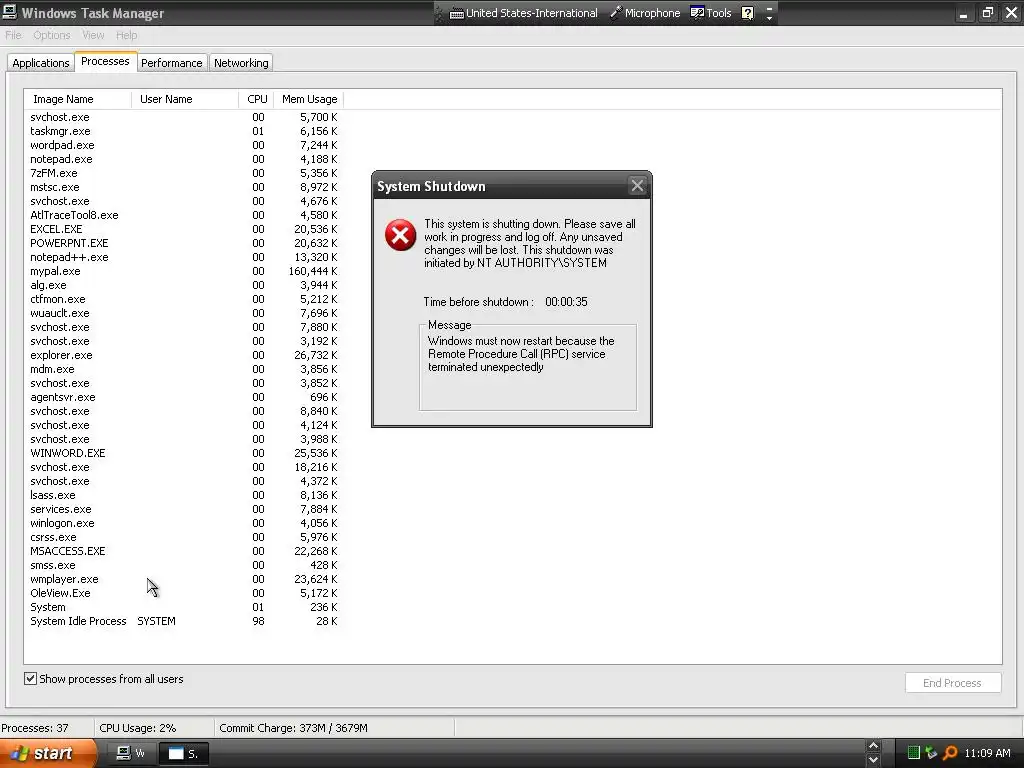Sort by Mem Usage column header
The height and width of the screenshot is (768, 1024).
[309, 99]
